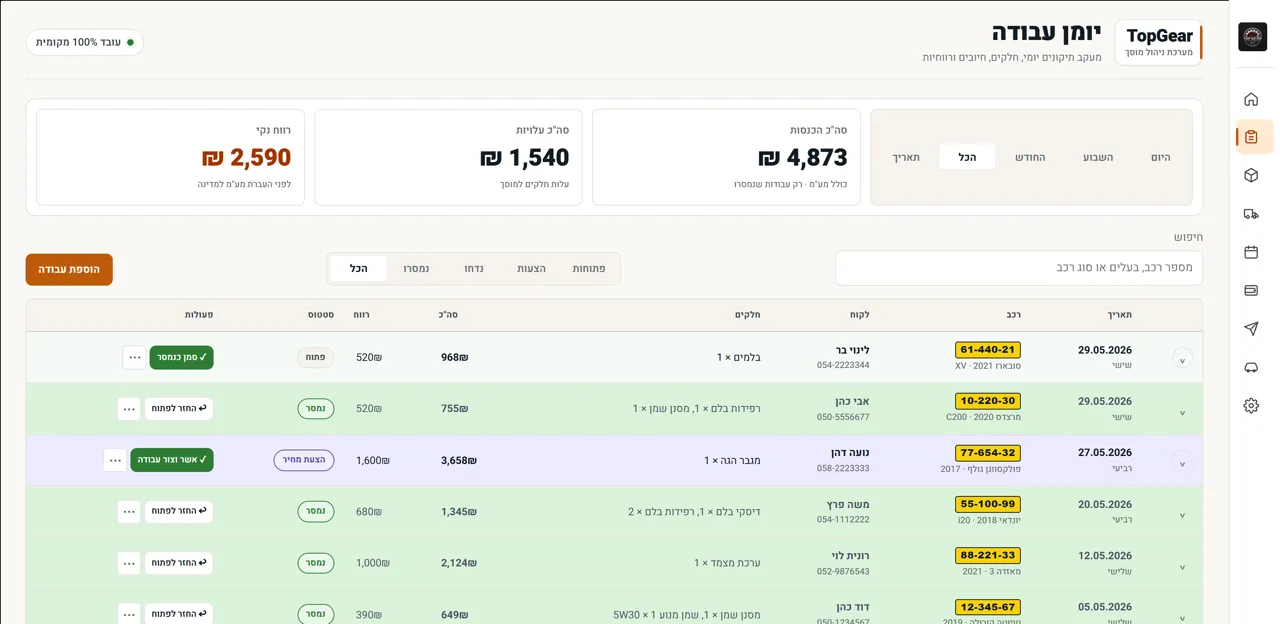Select the השבוע date range tab
The height and width of the screenshot is (624, 1280).
click(1098, 157)
